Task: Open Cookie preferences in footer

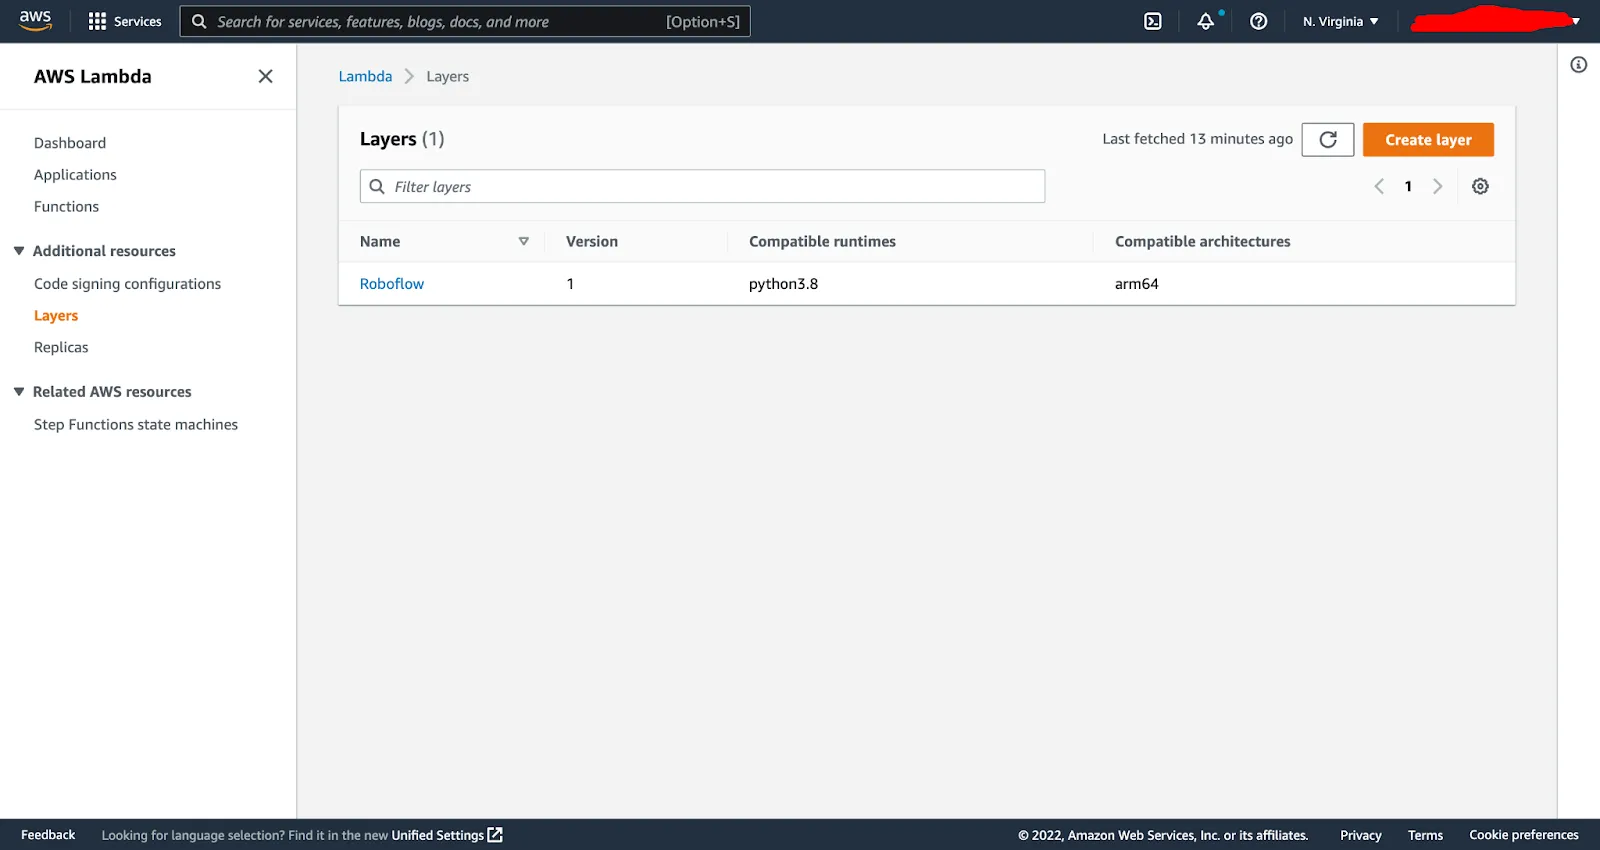Action: click(1524, 835)
